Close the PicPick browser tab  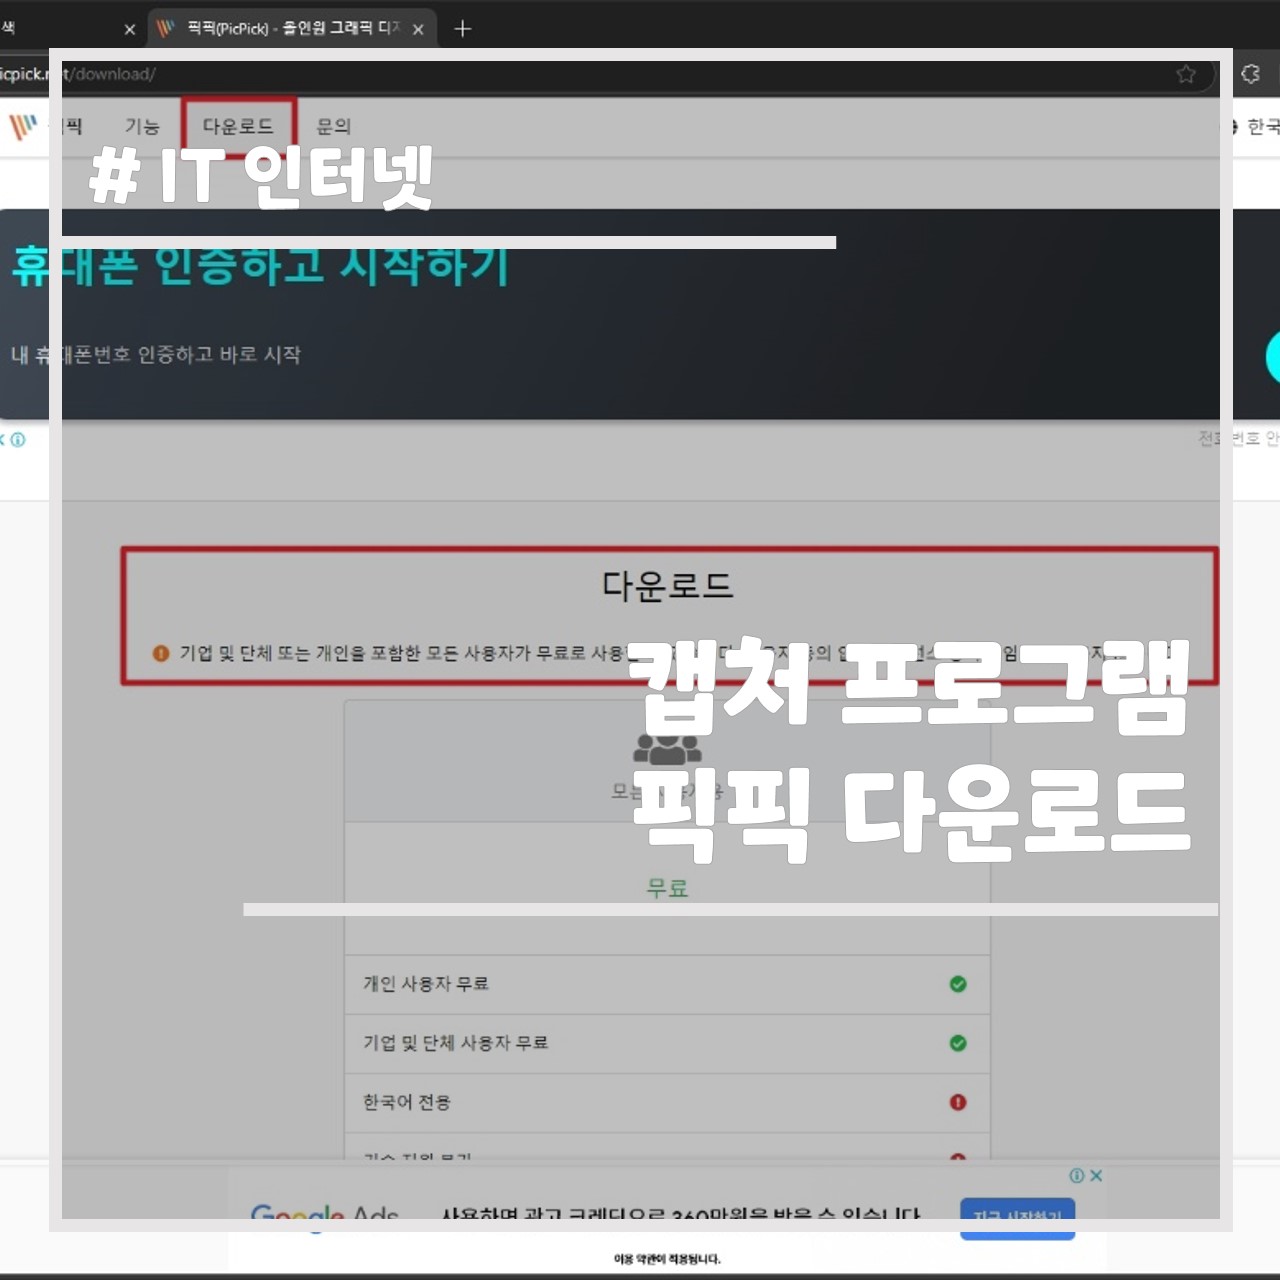[x=418, y=29]
